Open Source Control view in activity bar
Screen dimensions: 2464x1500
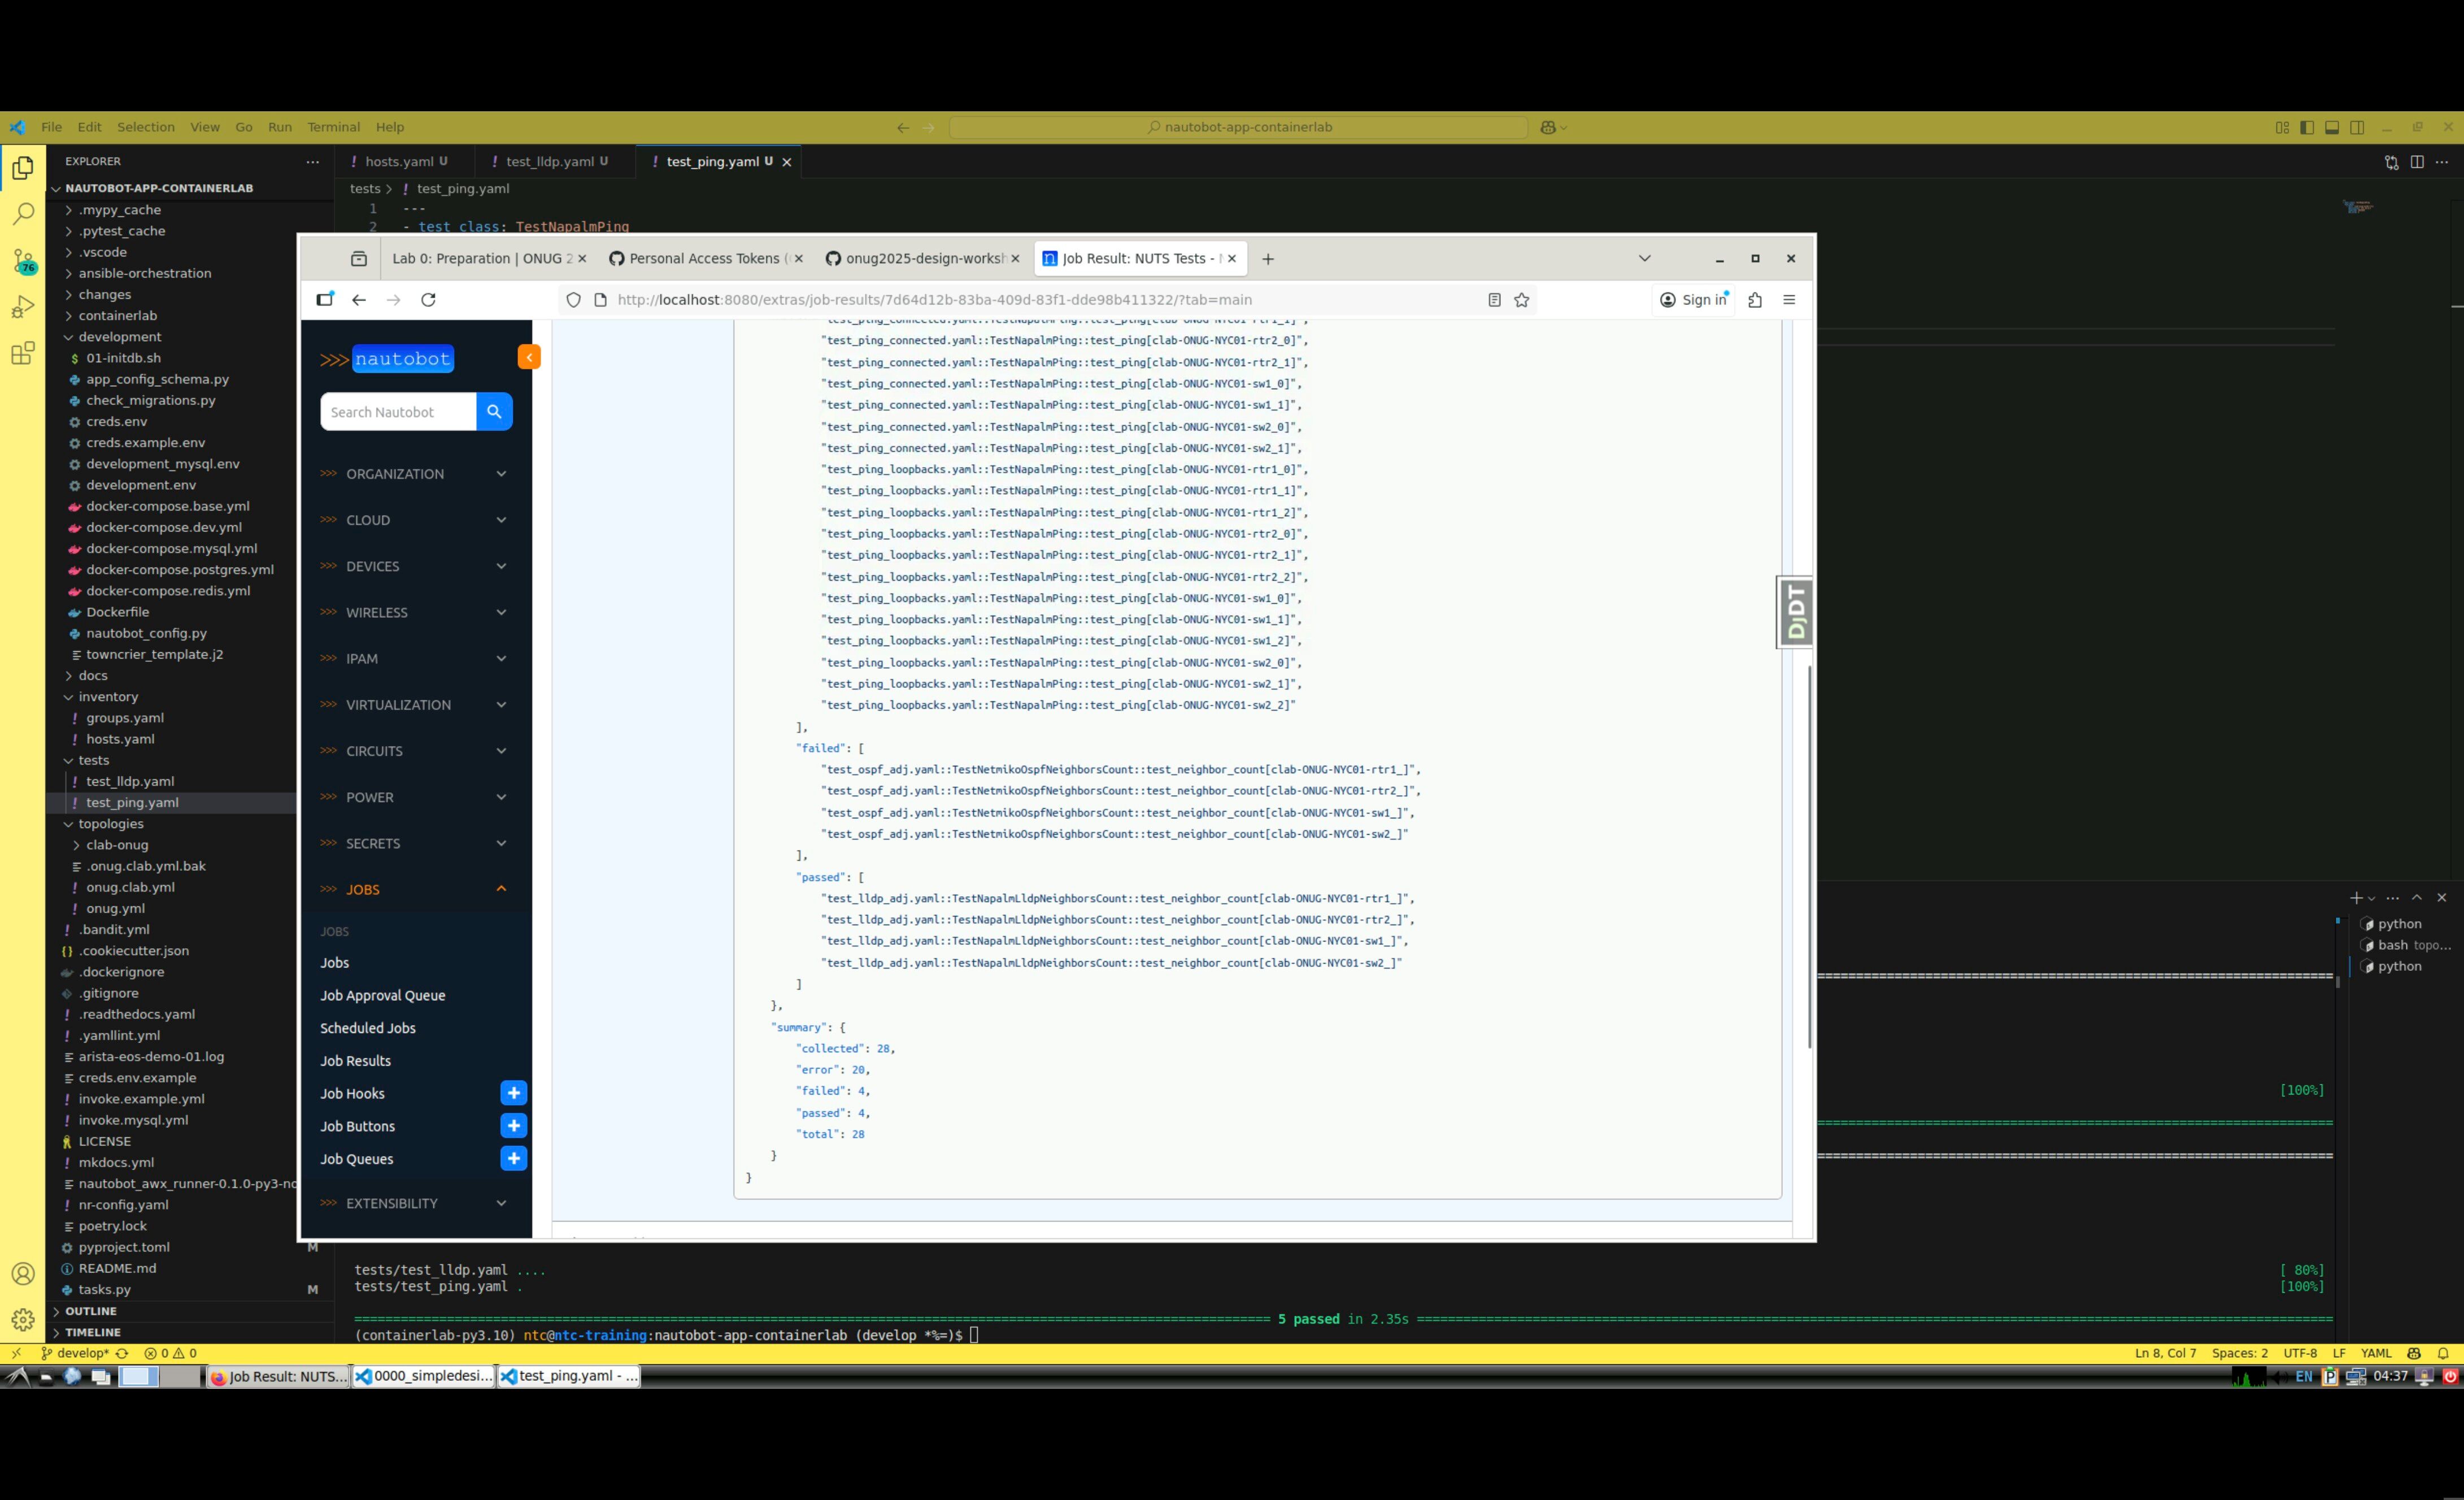pos(23,261)
